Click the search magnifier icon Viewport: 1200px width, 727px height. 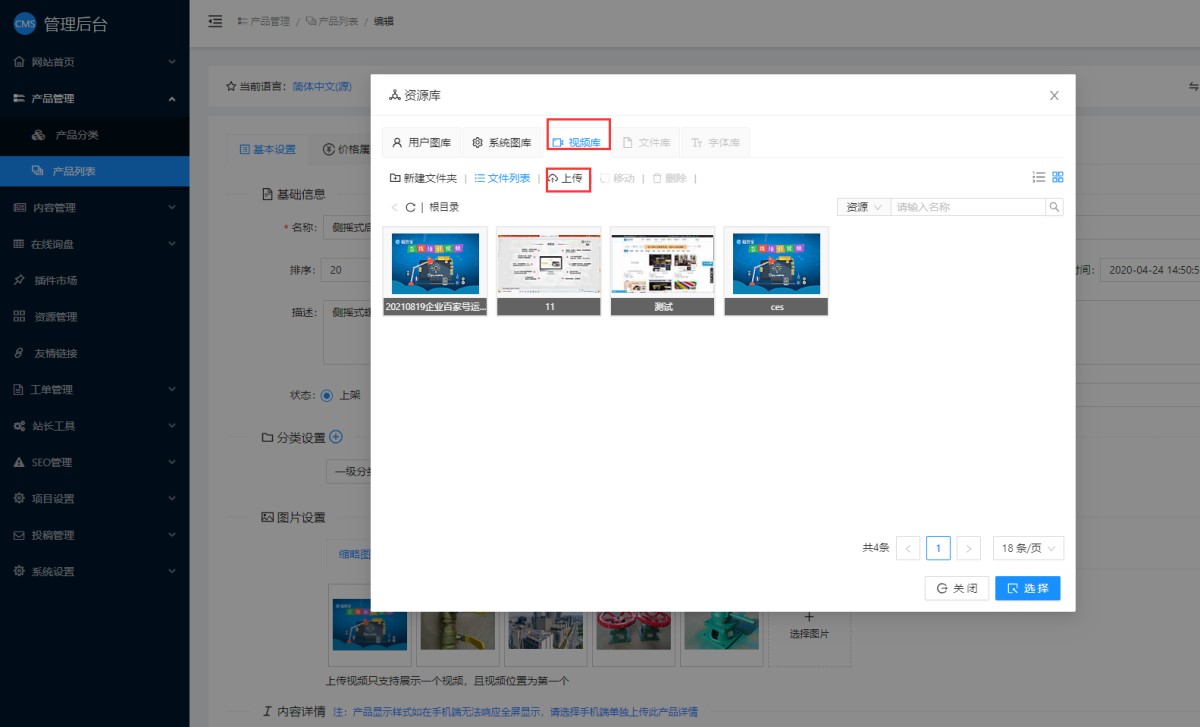click(x=1054, y=207)
